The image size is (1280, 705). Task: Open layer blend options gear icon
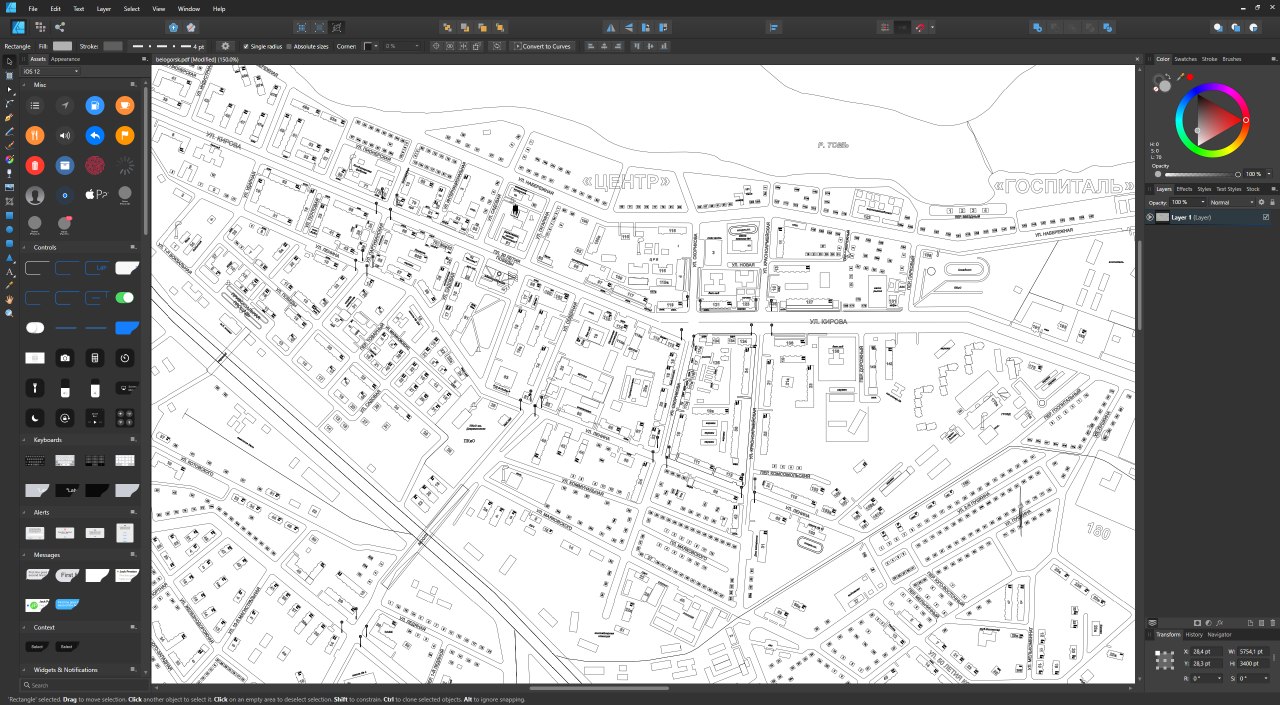click(x=1261, y=202)
